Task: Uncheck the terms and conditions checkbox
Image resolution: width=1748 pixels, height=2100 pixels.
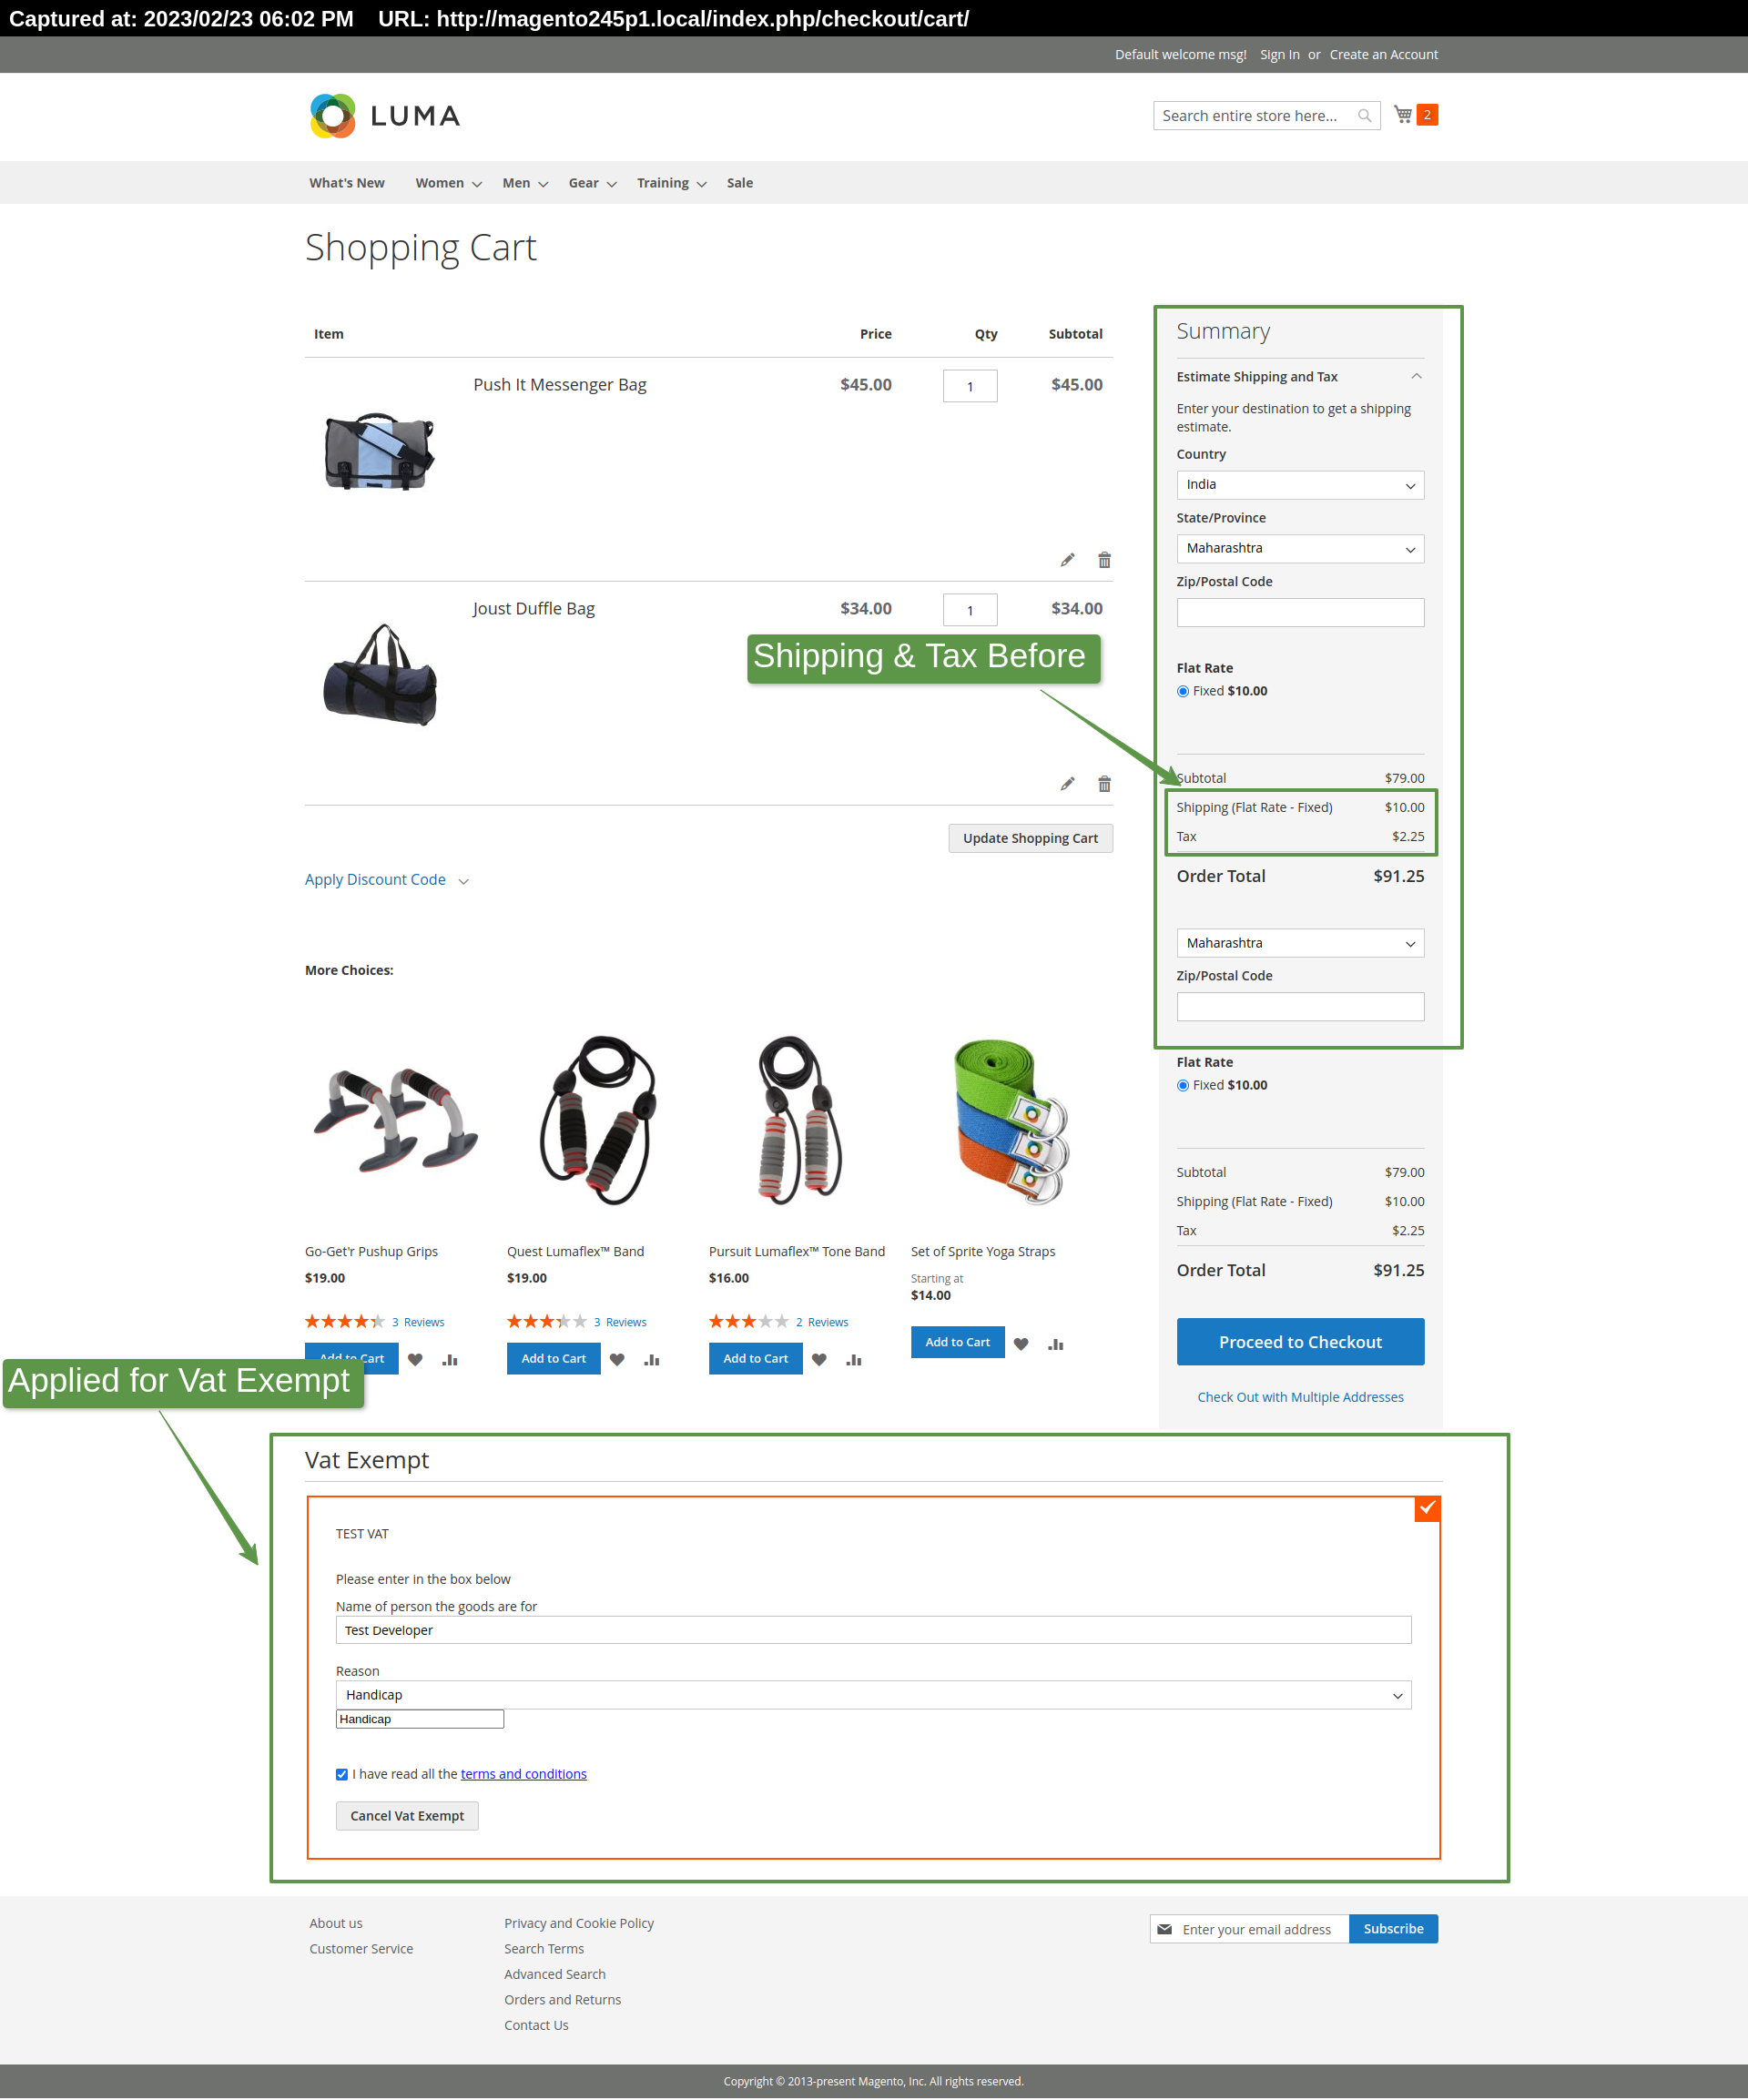Action: tap(342, 1773)
